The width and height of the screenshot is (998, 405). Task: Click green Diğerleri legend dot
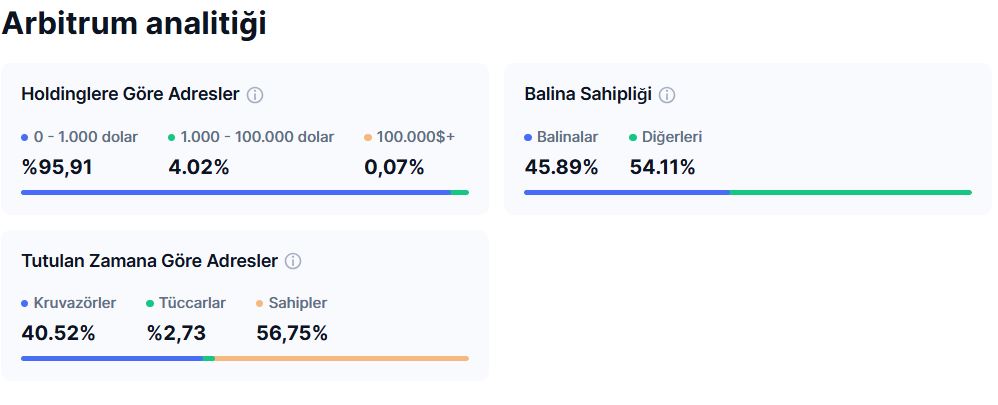click(633, 138)
